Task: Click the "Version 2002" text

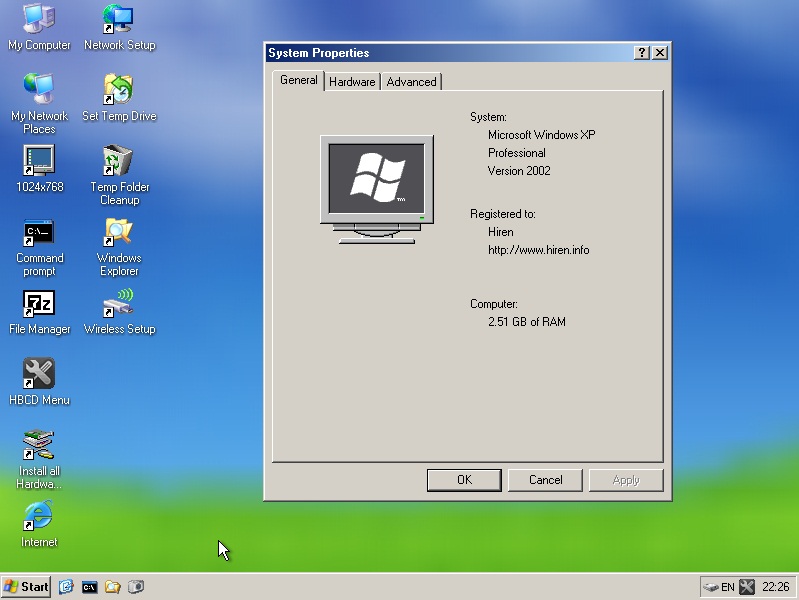Action: (x=519, y=171)
